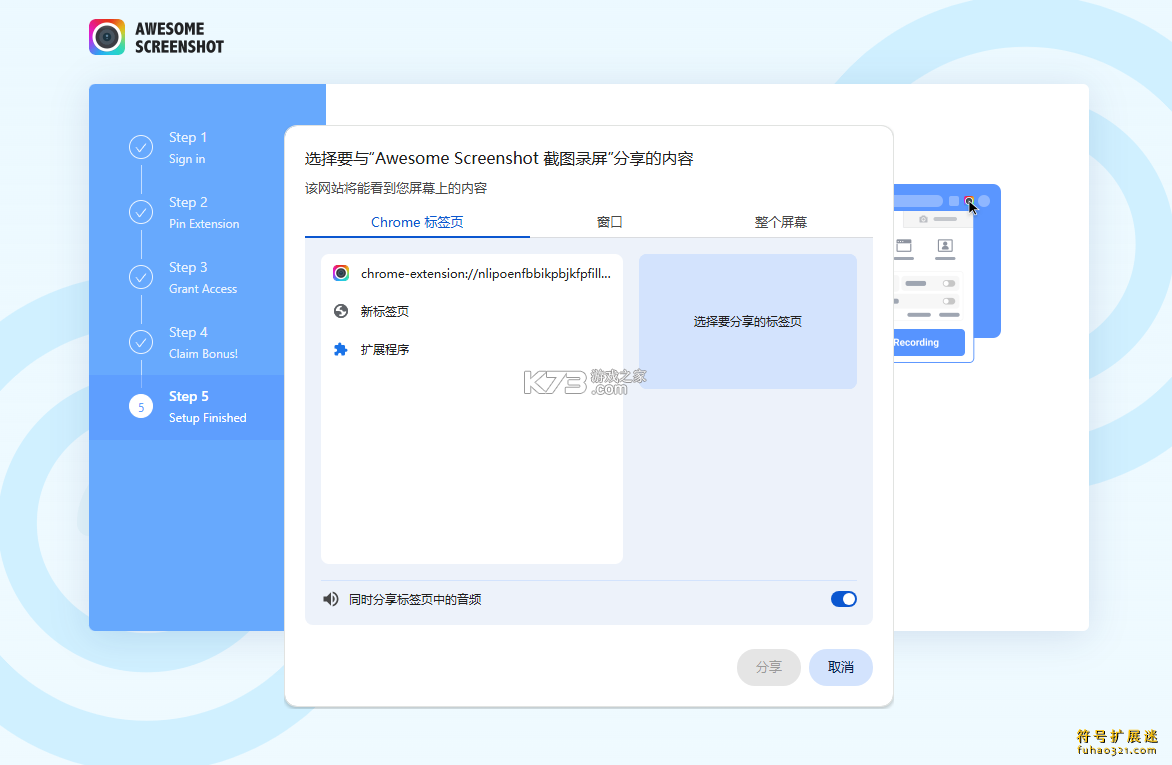Image resolution: width=1172 pixels, height=765 pixels.
Task: Select the 新标签页 list entry
Action: click(x=472, y=311)
